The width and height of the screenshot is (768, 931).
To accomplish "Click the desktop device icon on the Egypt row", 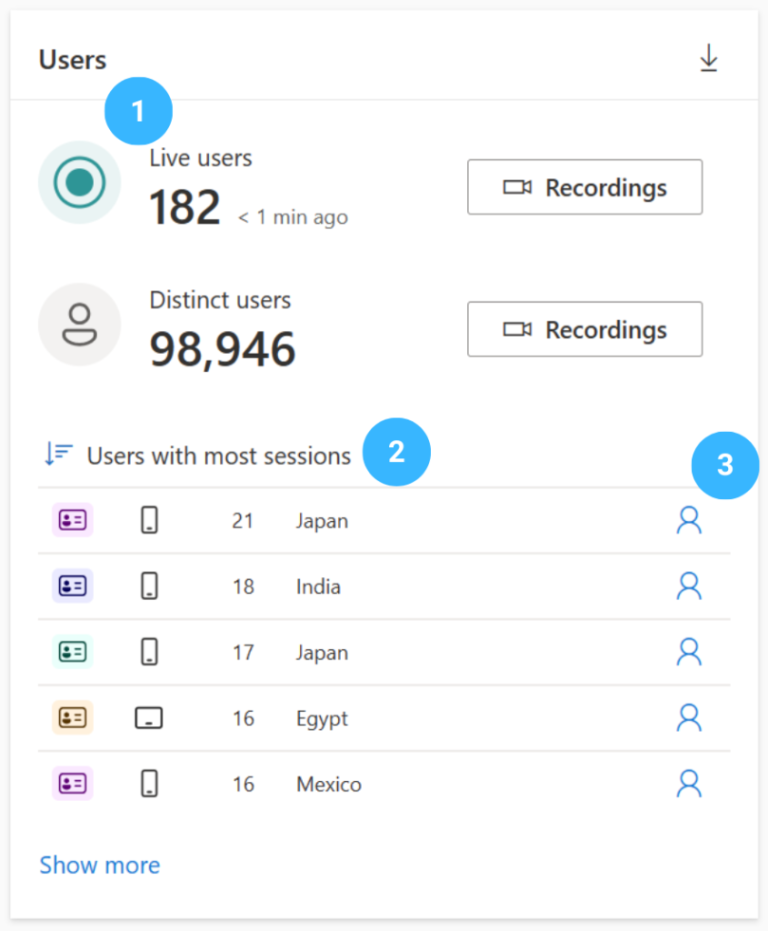I will pos(149,718).
